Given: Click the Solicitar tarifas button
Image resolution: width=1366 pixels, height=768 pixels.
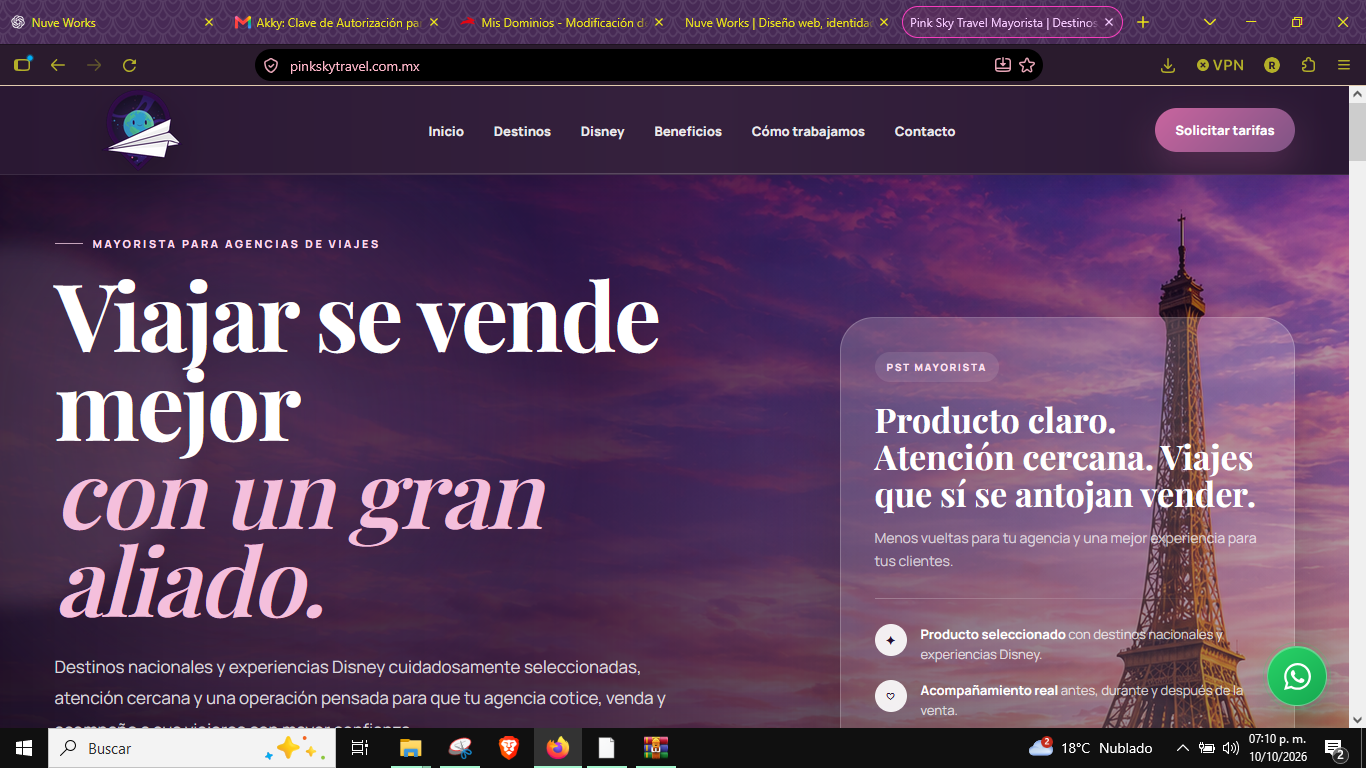Looking at the screenshot, I should (x=1225, y=131).
